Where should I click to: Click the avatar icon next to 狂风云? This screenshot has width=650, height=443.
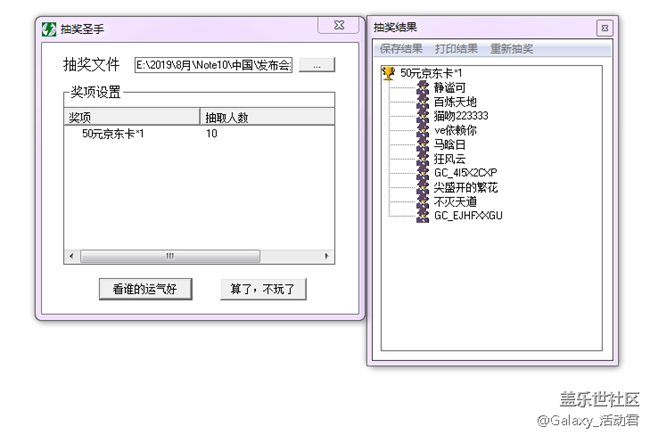click(423, 158)
